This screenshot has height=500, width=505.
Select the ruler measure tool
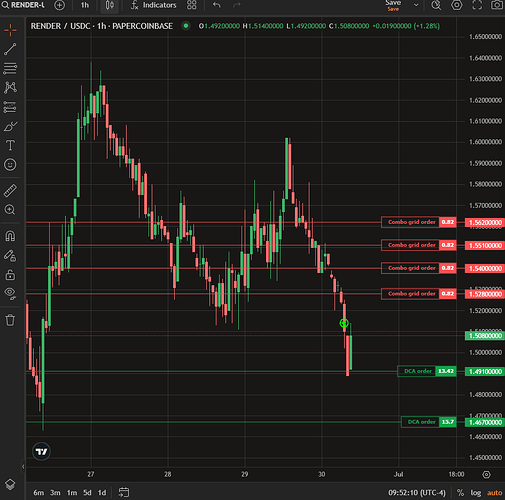pyautogui.click(x=10, y=191)
